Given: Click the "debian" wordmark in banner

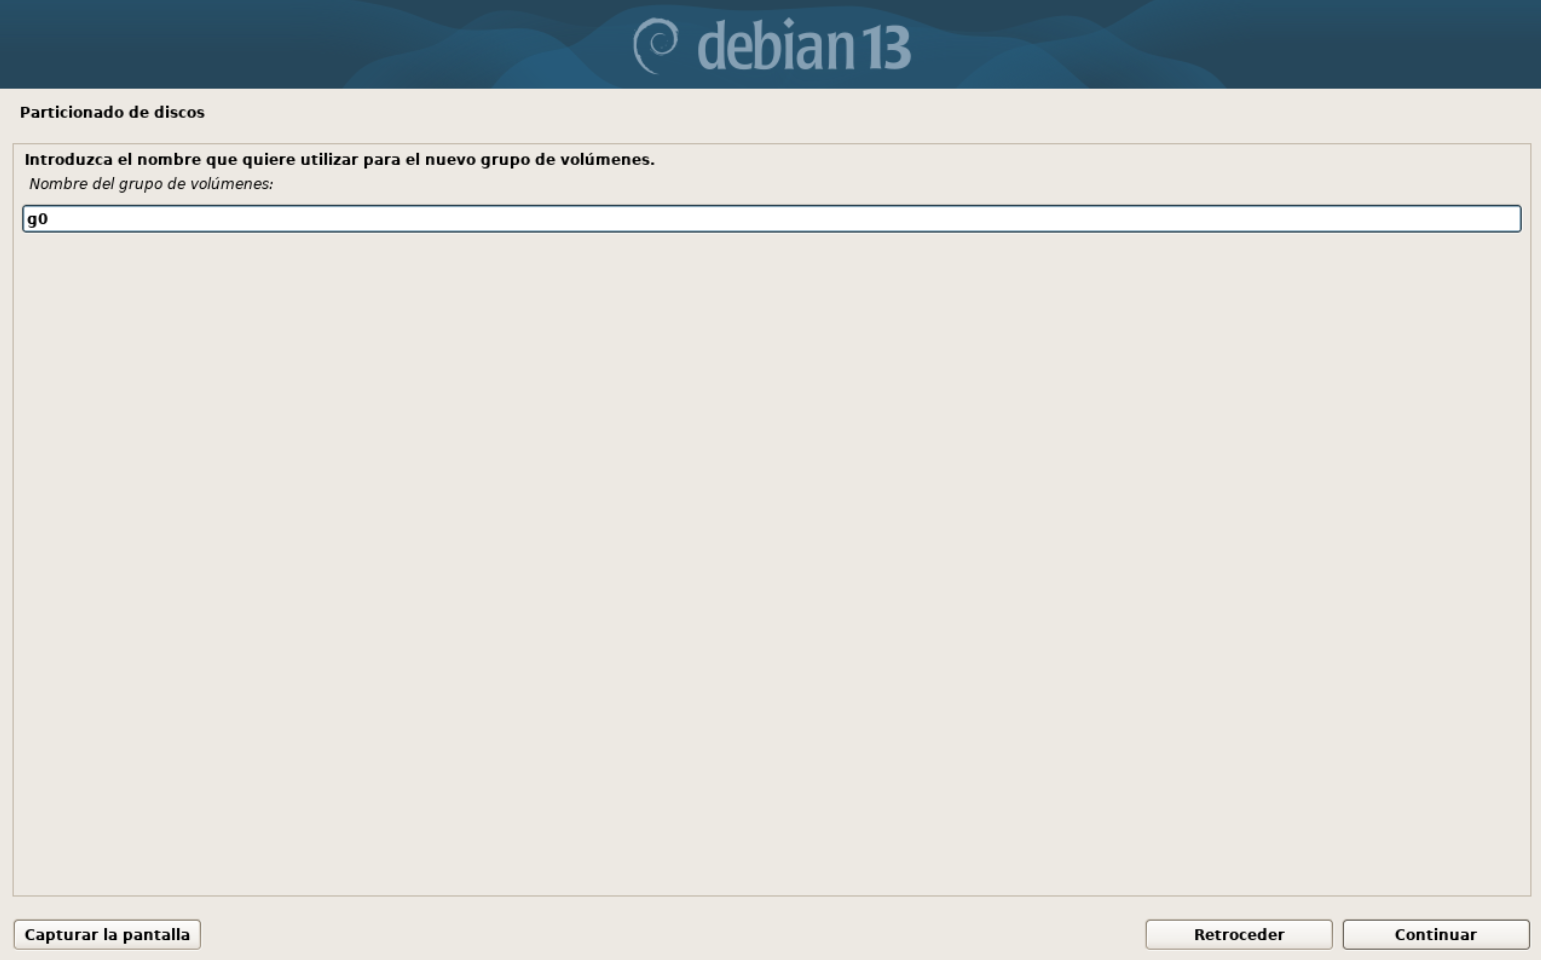Looking at the screenshot, I should click(x=776, y=46).
